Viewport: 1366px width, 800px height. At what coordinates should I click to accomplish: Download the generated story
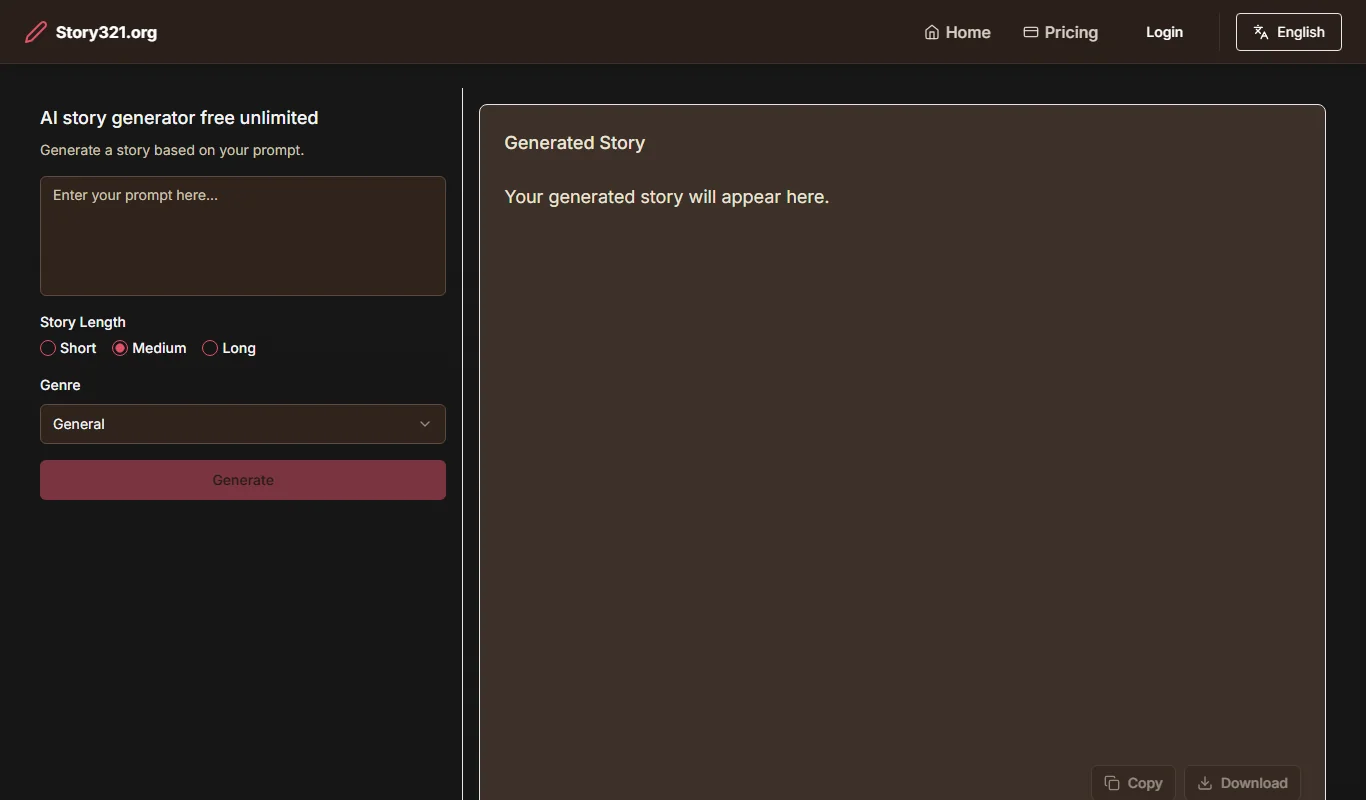click(1243, 783)
